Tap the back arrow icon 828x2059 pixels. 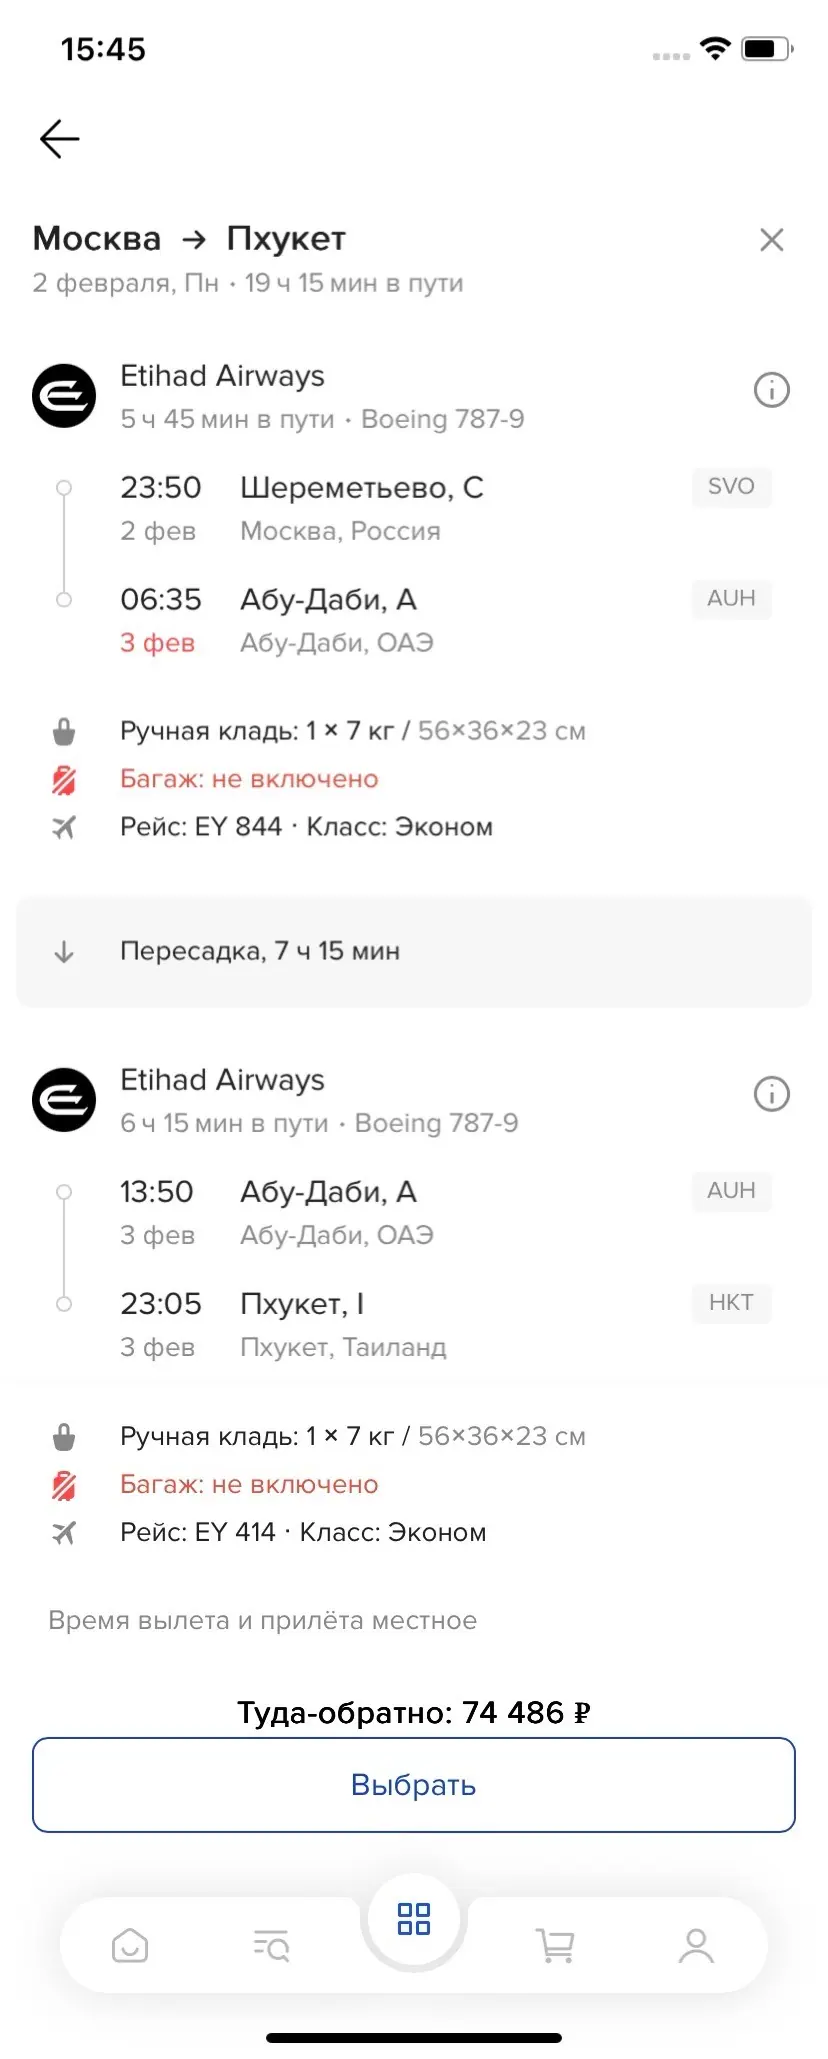(x=59, y=139)
